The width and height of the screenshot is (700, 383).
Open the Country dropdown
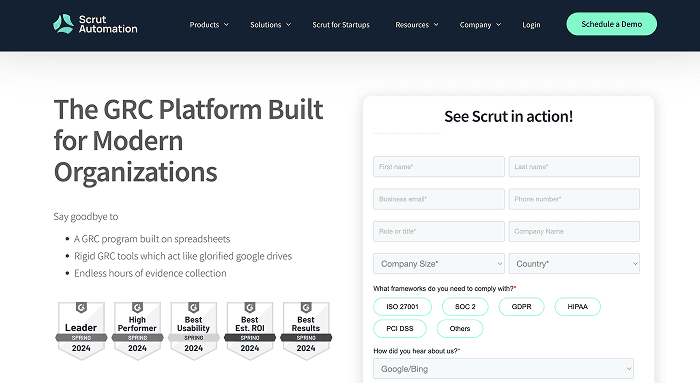574,263
